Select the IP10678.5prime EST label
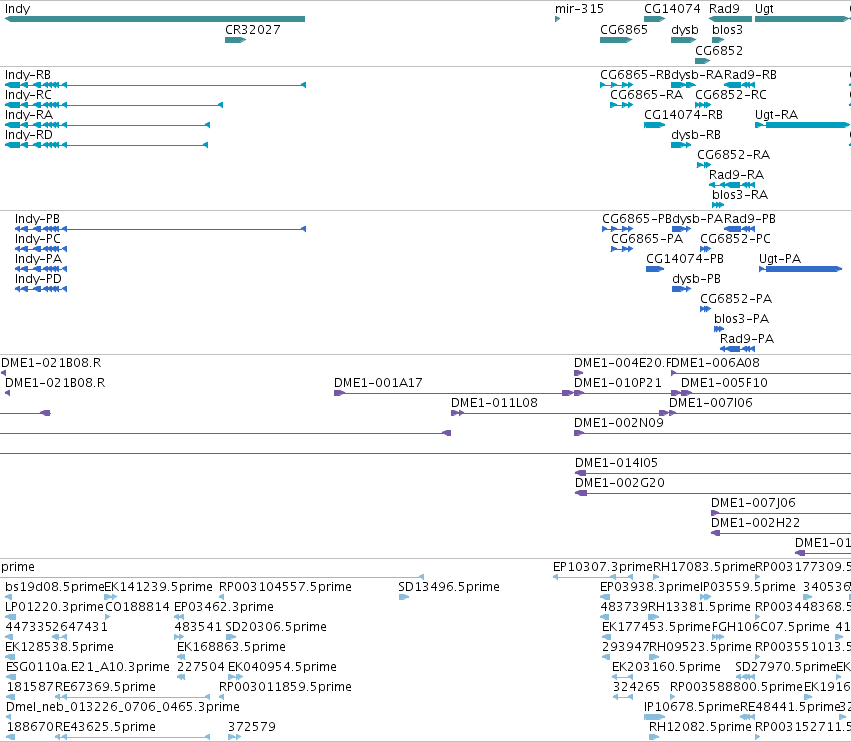This screenshot has height=742, width=851. (x=692, y=707)
